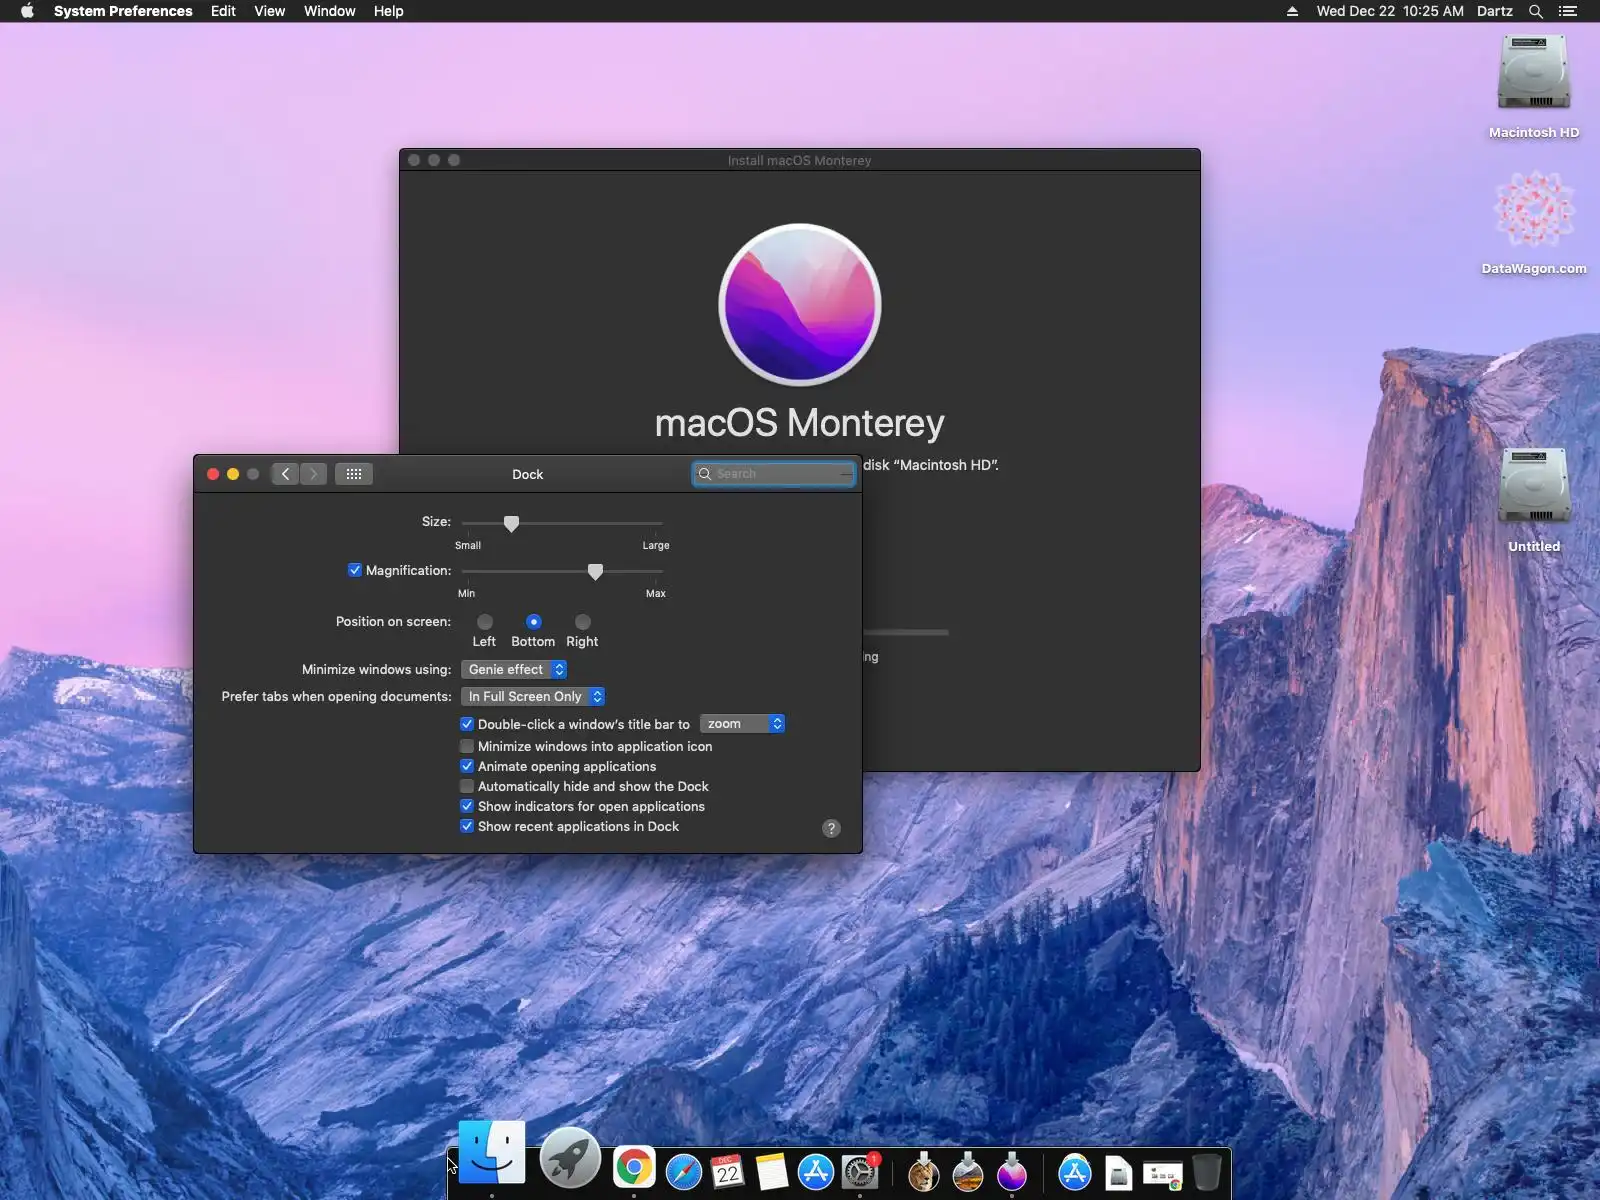Open the System Preferences menu
Screen dimensions: 1600x1200
click(123, 11)
